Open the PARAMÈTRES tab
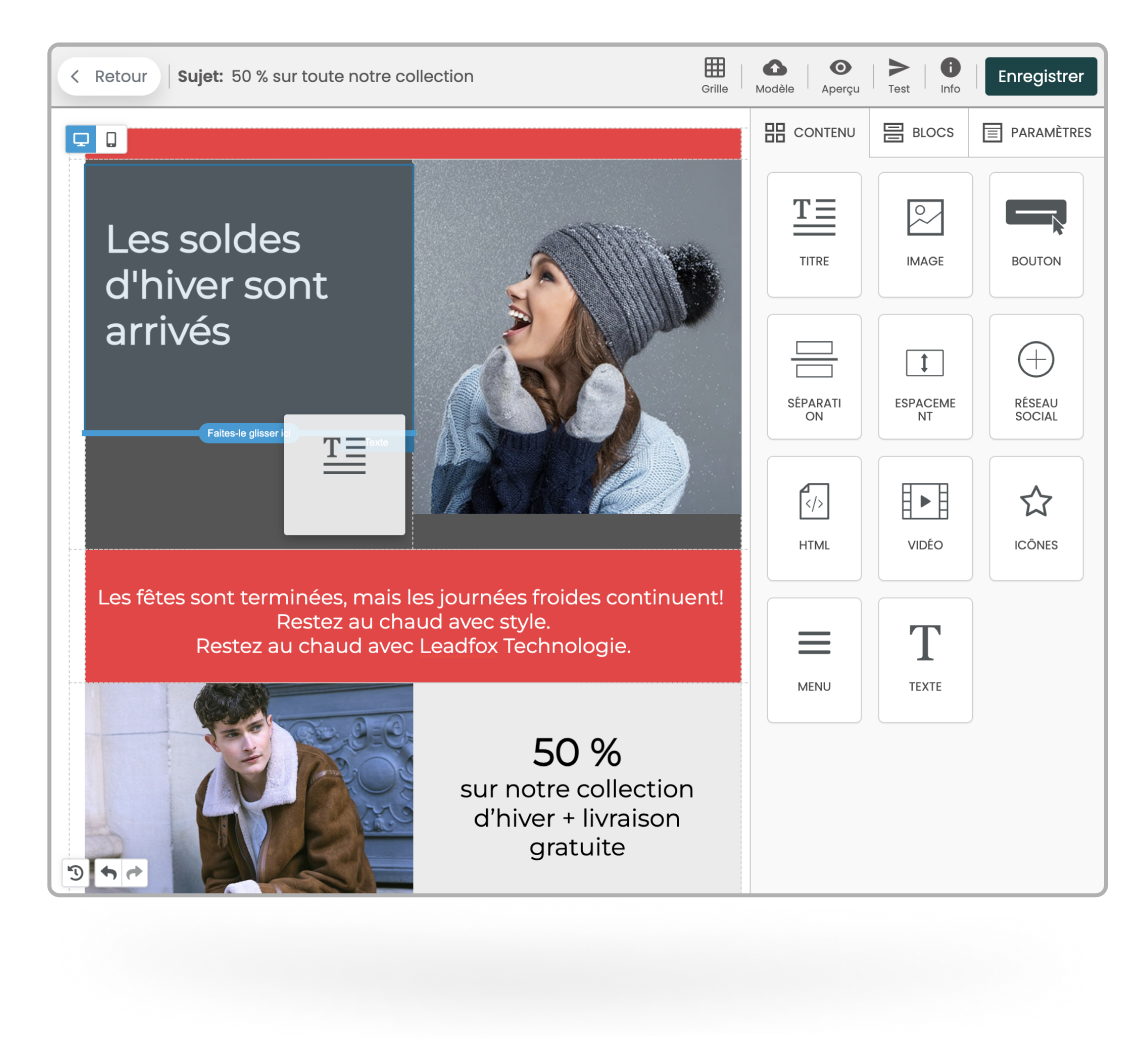 click(x=1037, y=133)
